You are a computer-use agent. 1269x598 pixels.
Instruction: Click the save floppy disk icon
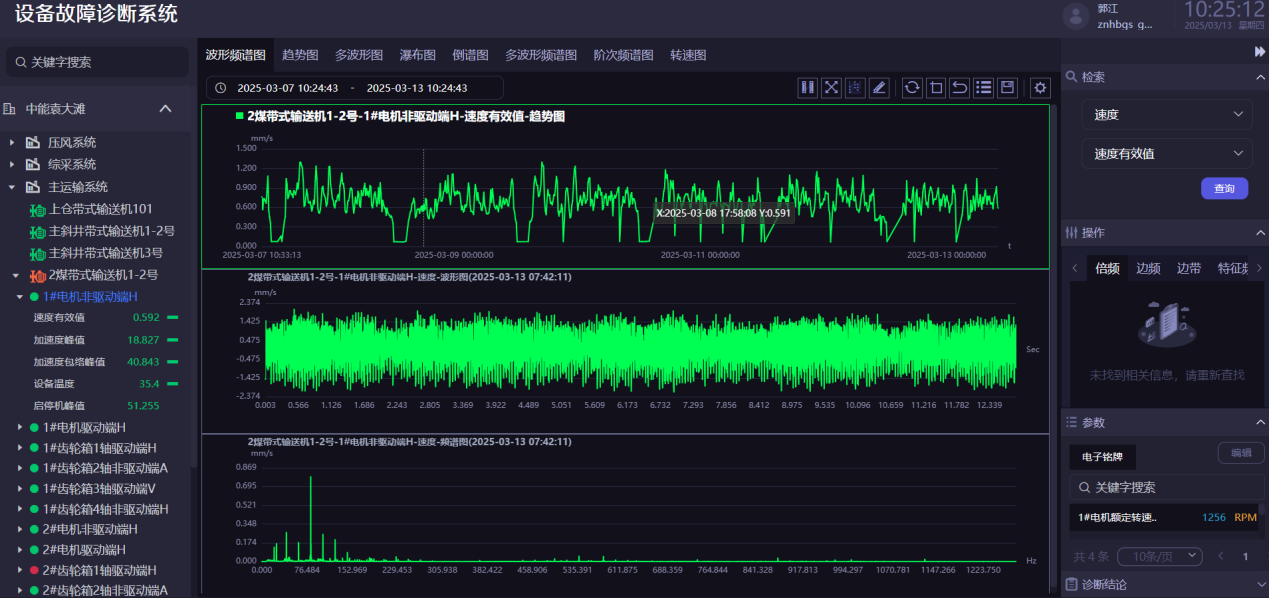(1008, 88)
